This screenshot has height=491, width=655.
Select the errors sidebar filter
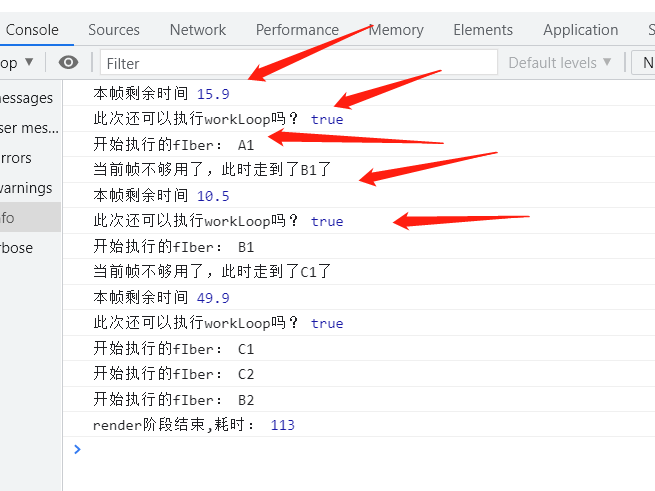(30, 158)
